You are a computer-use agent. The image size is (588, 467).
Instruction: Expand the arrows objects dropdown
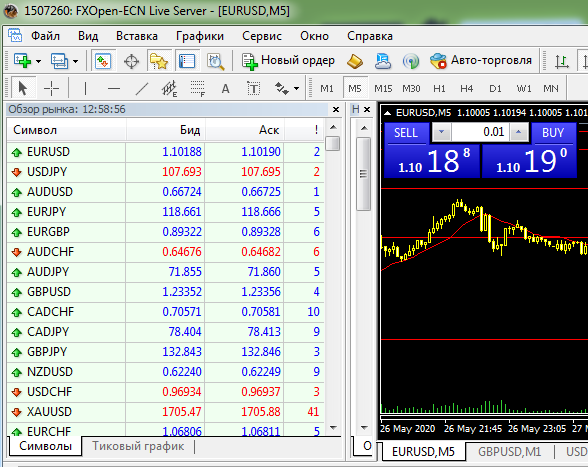coord(297,89)
